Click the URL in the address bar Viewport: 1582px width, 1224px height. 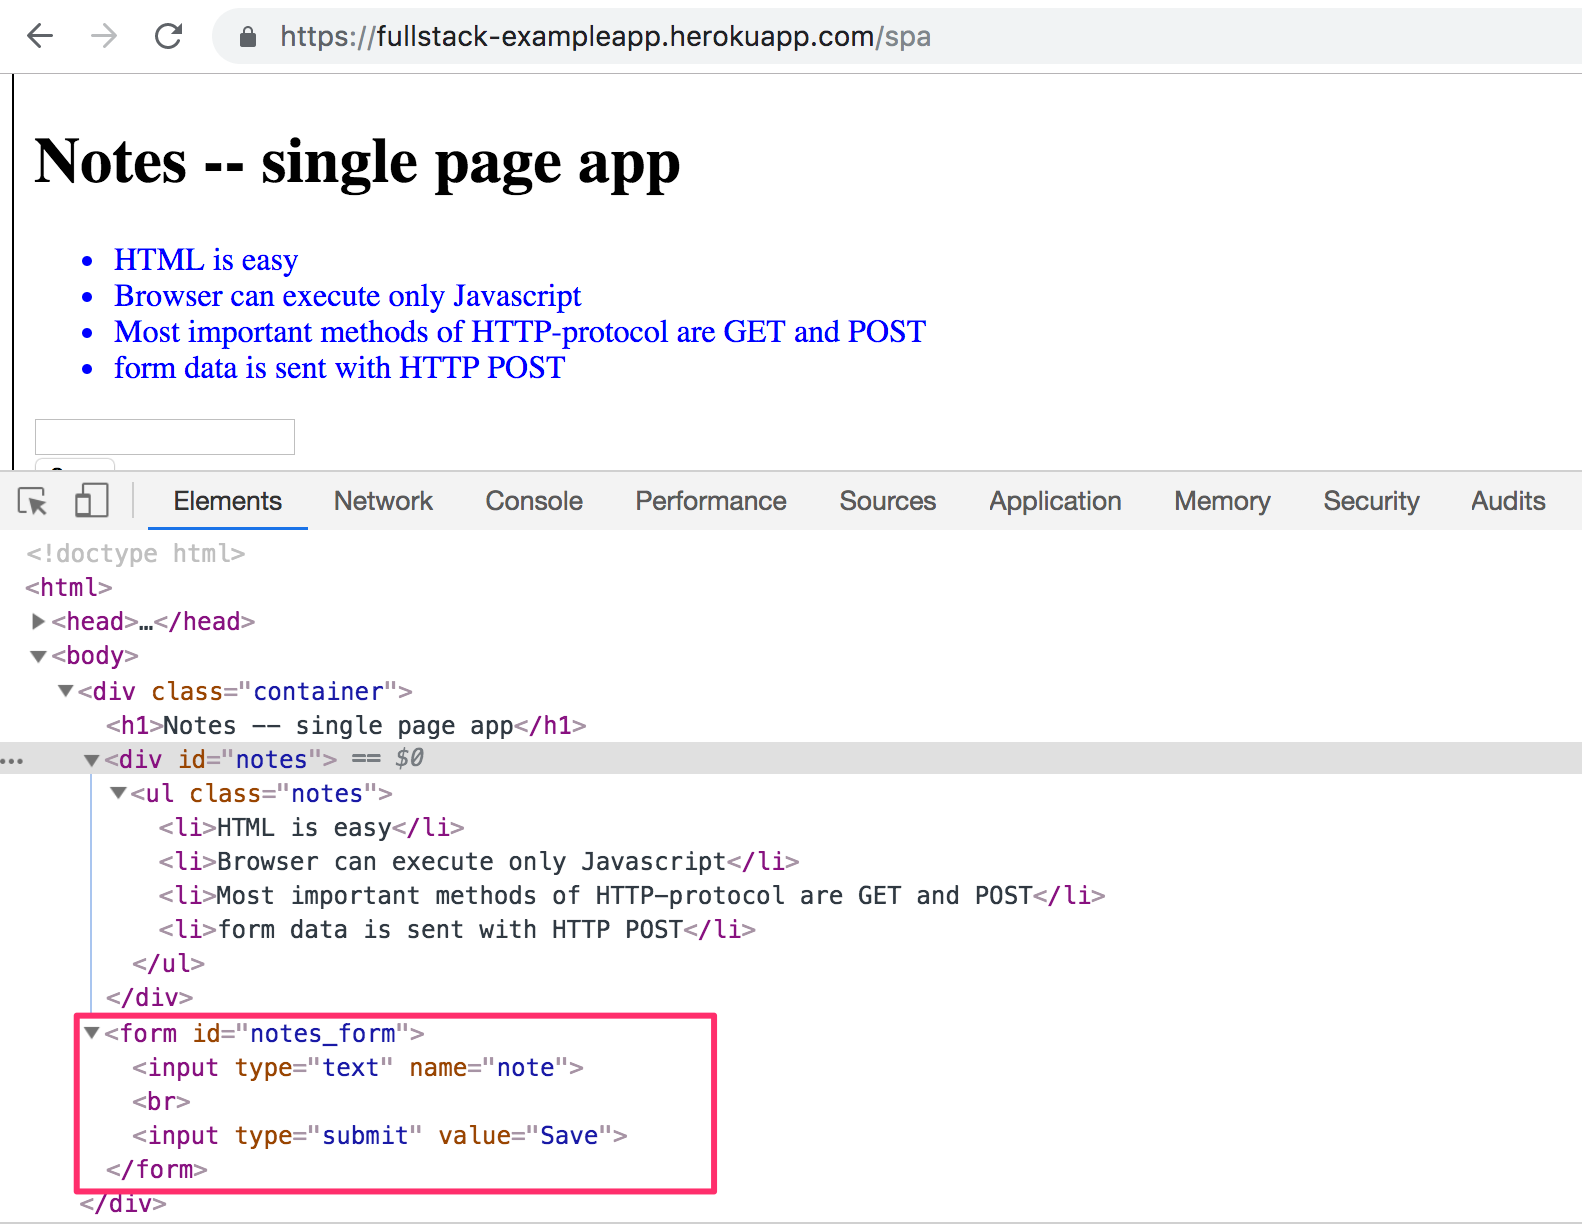605,37
